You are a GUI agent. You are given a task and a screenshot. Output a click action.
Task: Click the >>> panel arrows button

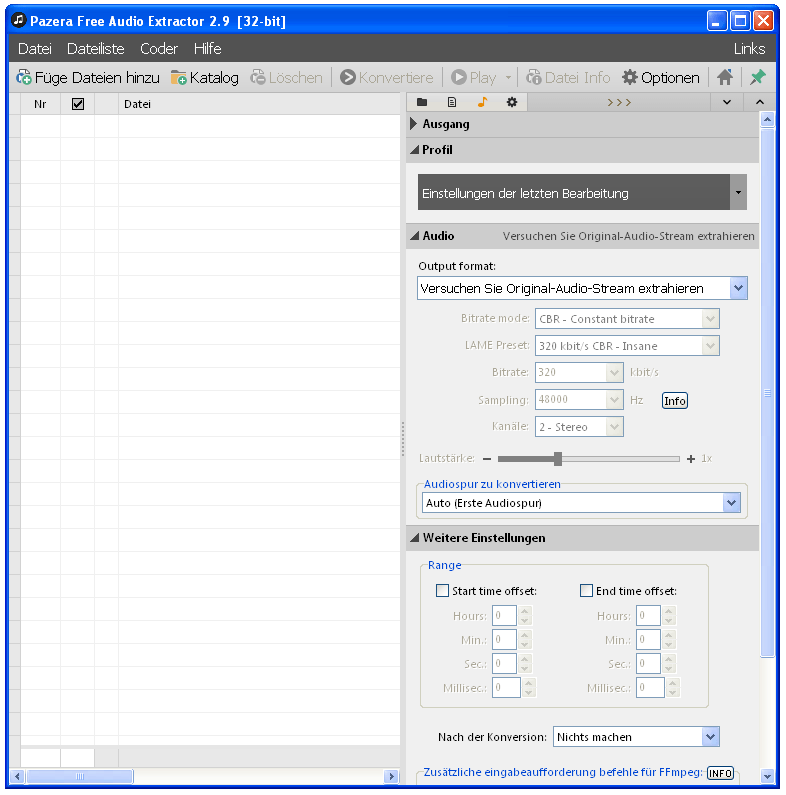(x=619, y=102)
